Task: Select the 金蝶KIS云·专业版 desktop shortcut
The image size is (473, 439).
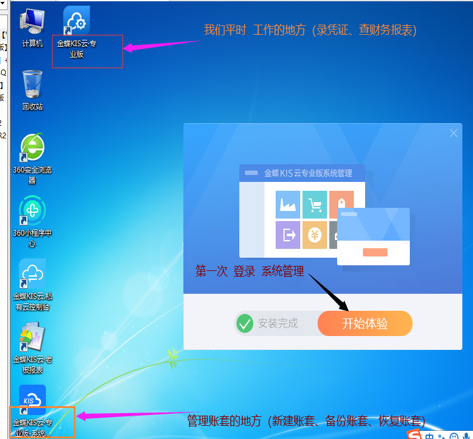Action: (x=77, y=33)
